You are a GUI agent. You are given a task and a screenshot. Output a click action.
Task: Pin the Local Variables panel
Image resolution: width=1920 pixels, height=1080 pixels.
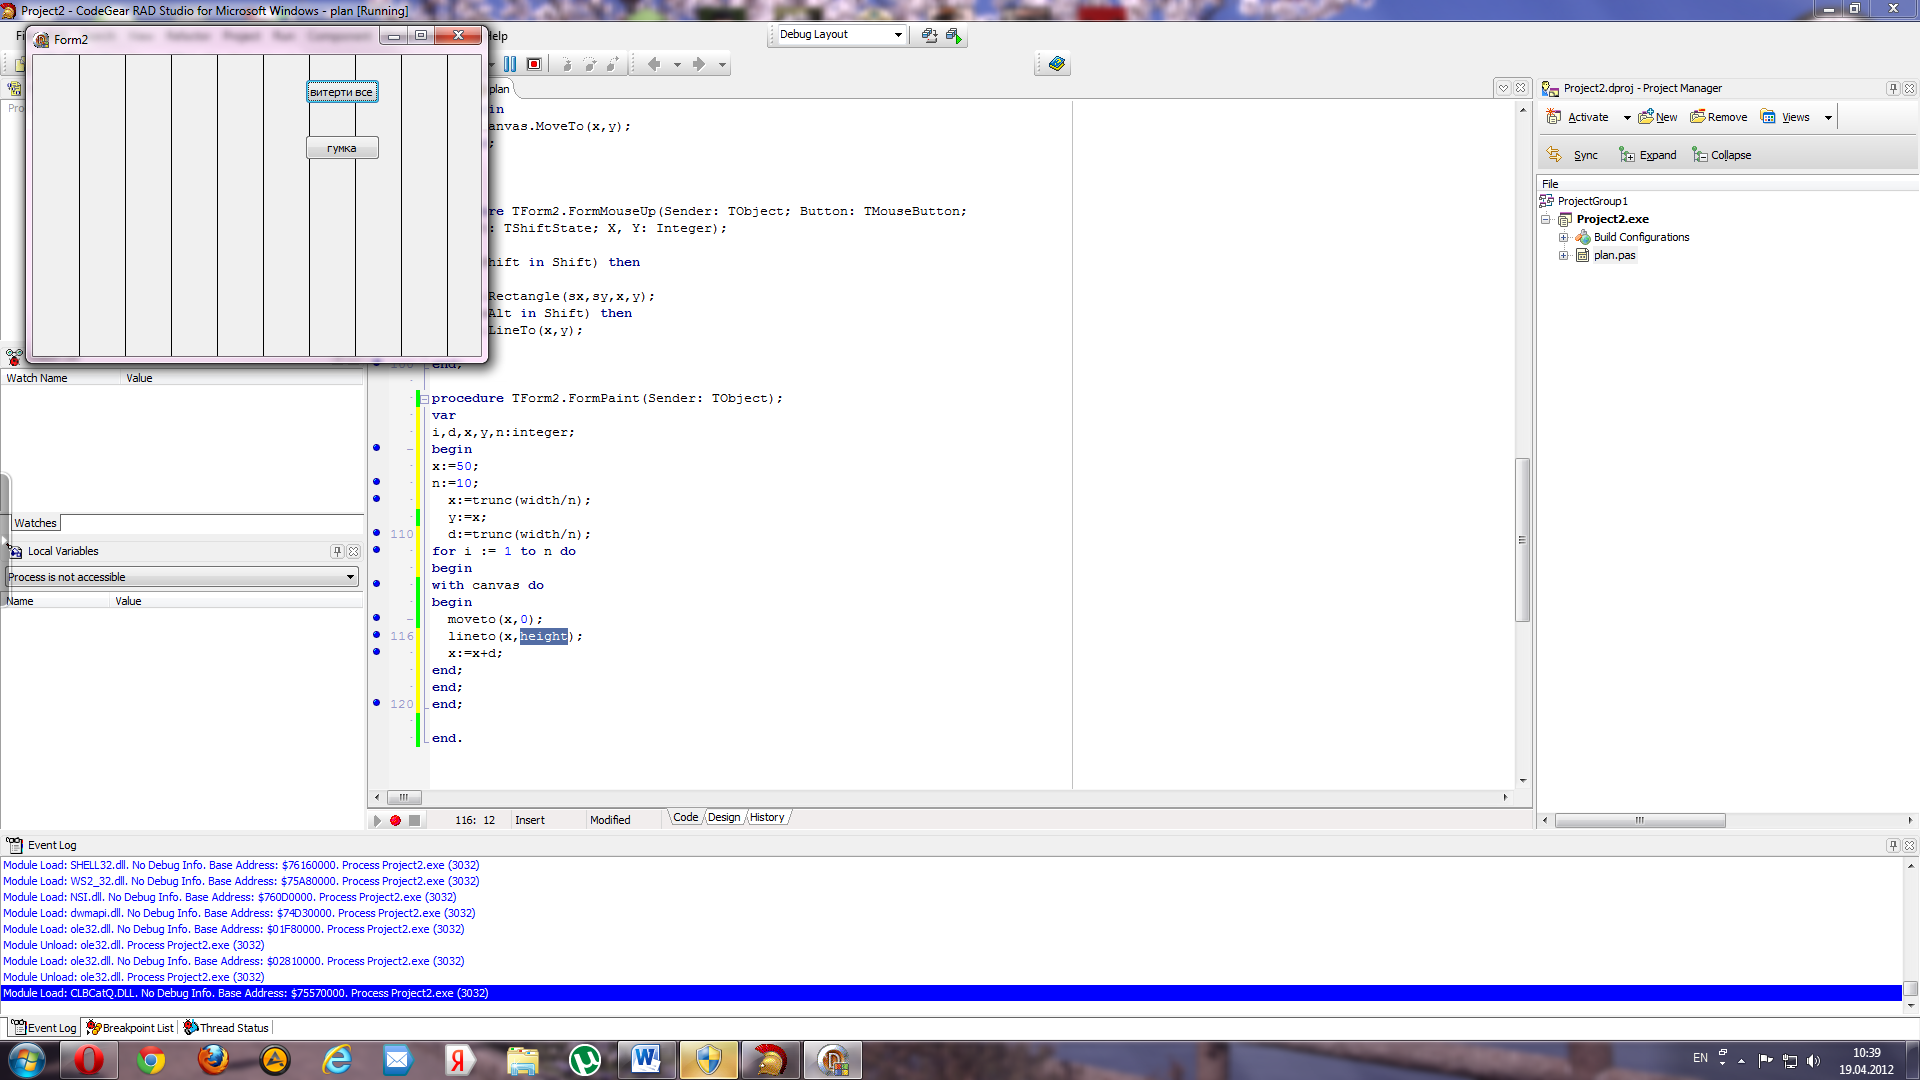click(x=337, y=551)
